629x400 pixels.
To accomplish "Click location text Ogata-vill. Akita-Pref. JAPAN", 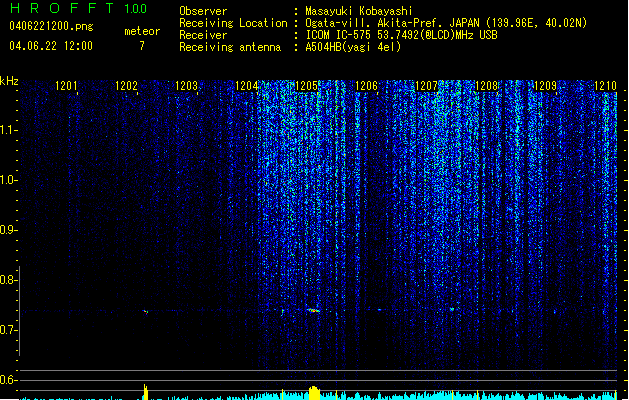I will [x=392, y=23].
